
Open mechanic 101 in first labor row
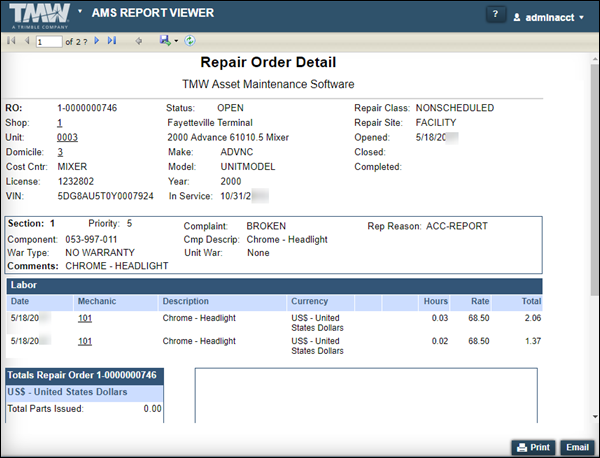pos(85,318)
